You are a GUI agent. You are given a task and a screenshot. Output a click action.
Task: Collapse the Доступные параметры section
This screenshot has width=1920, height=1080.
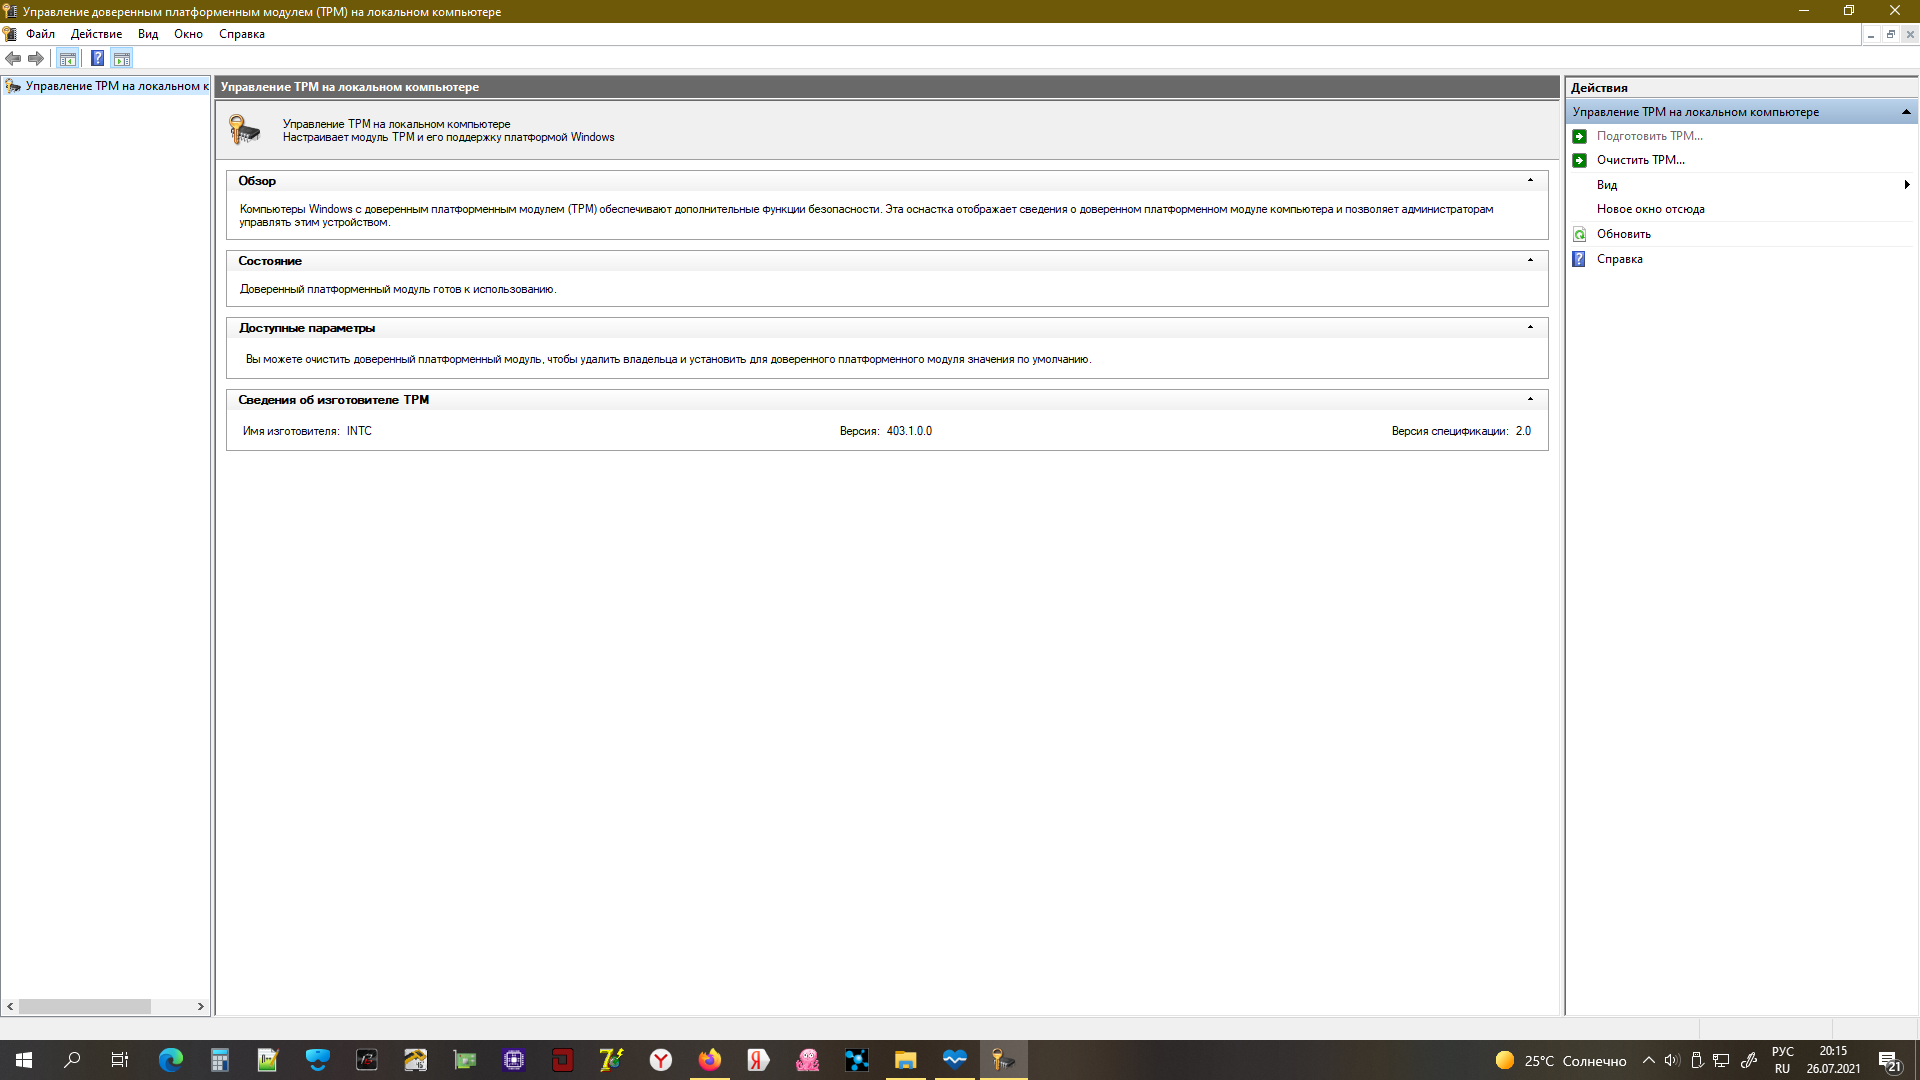[x=1529, y=328]
